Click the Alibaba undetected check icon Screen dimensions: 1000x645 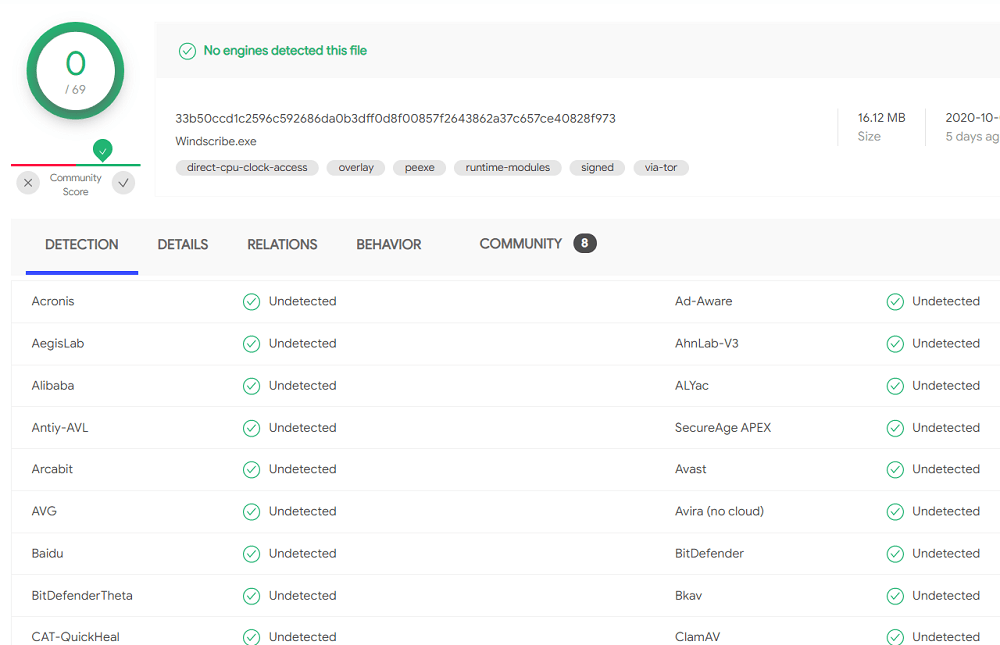coord(251,386)
